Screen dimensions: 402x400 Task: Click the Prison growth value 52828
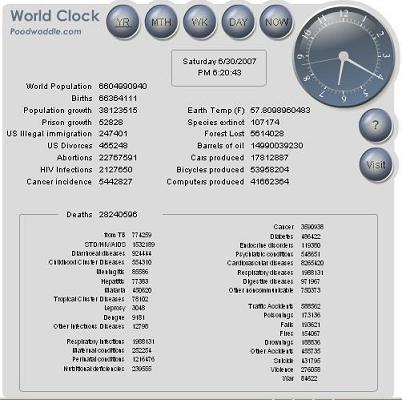[111, 122]
